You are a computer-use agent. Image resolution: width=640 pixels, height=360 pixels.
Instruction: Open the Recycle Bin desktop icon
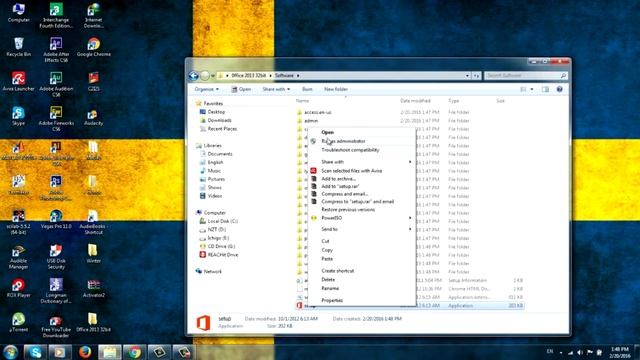pyautogui.click(x=18, y=47)
